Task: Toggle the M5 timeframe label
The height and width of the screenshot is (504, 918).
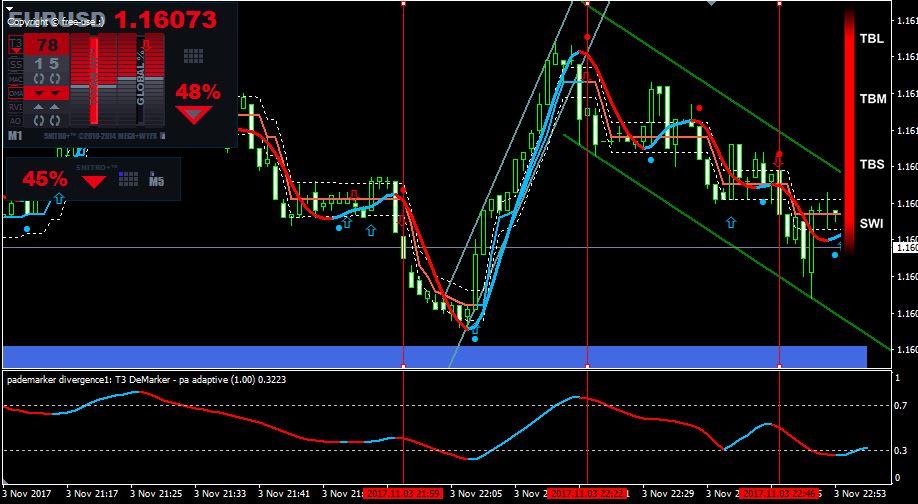Action: click(x=156, y=180)
